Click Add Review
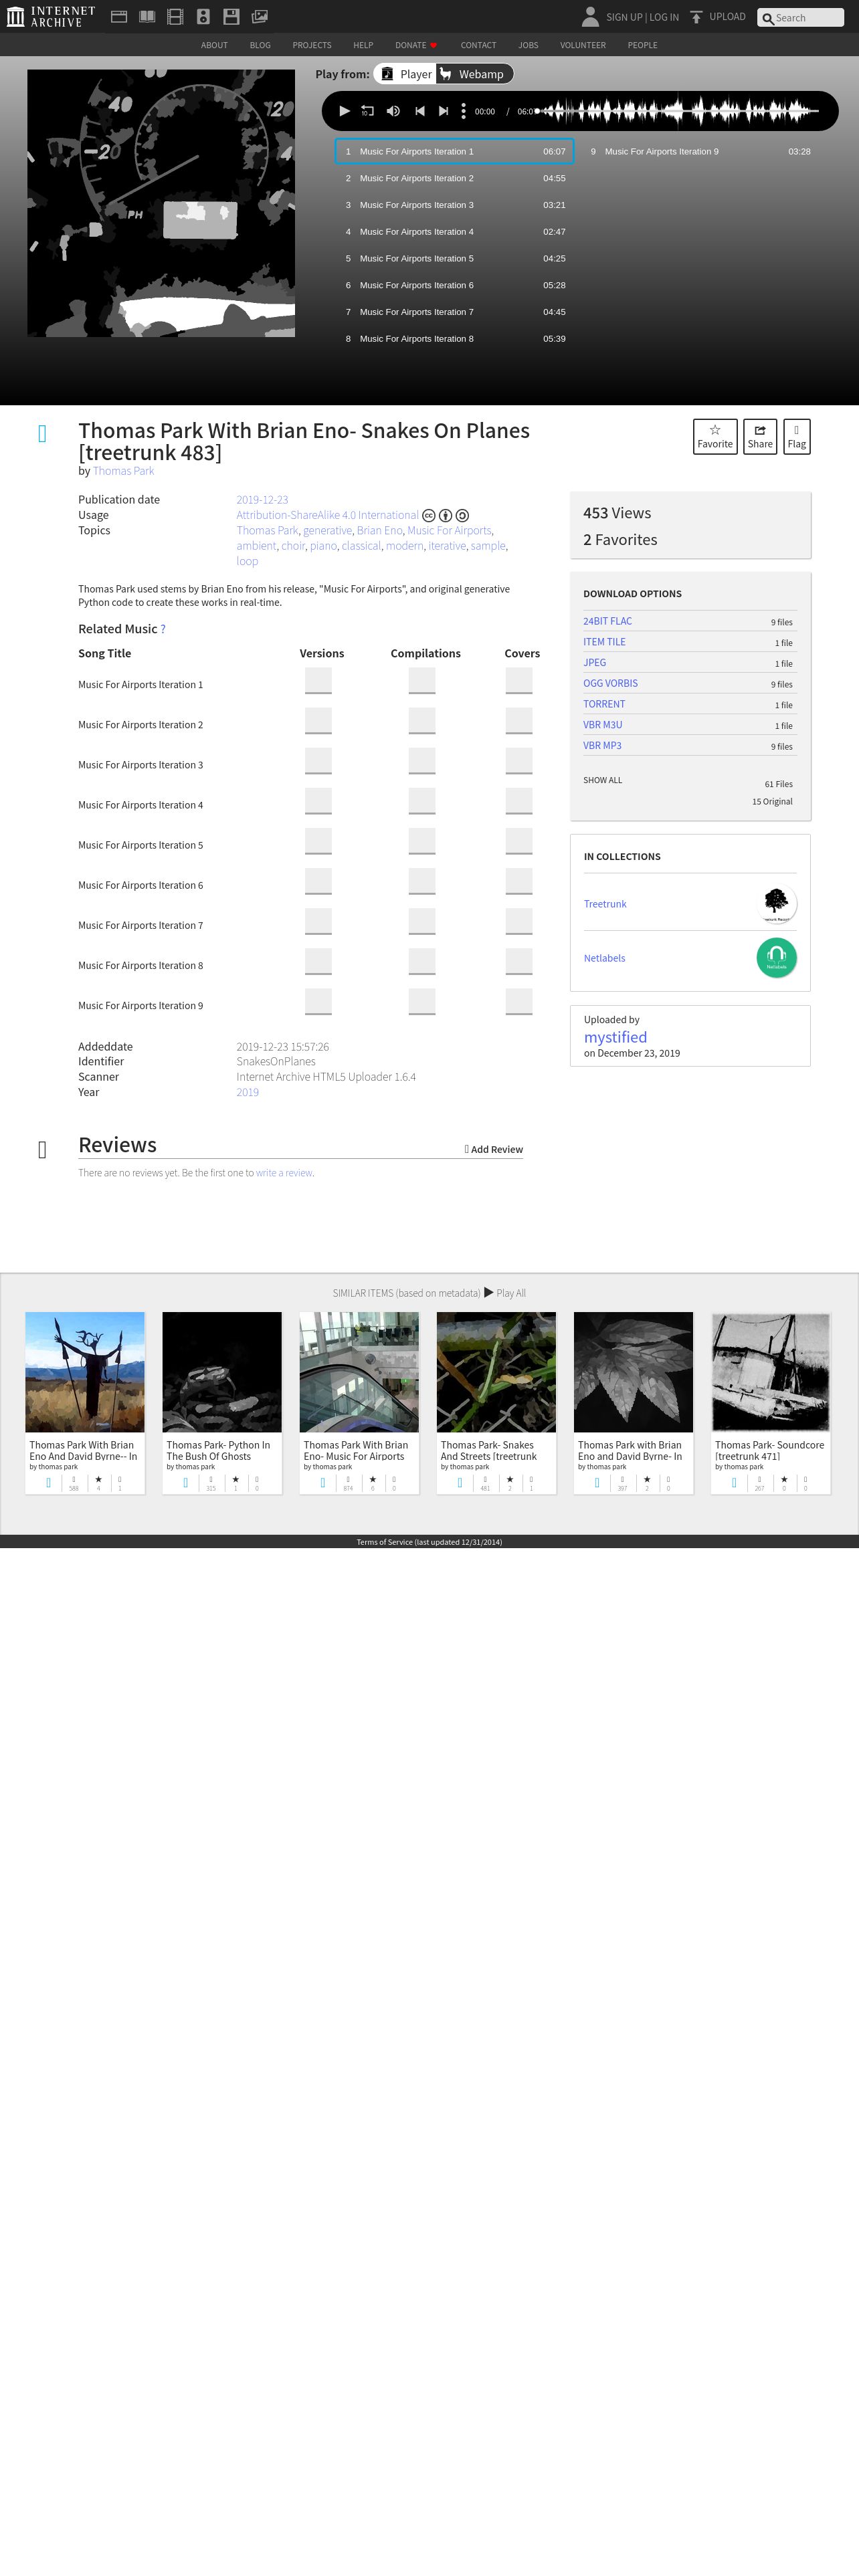The image size is (859, 2576). point(493,1149)
